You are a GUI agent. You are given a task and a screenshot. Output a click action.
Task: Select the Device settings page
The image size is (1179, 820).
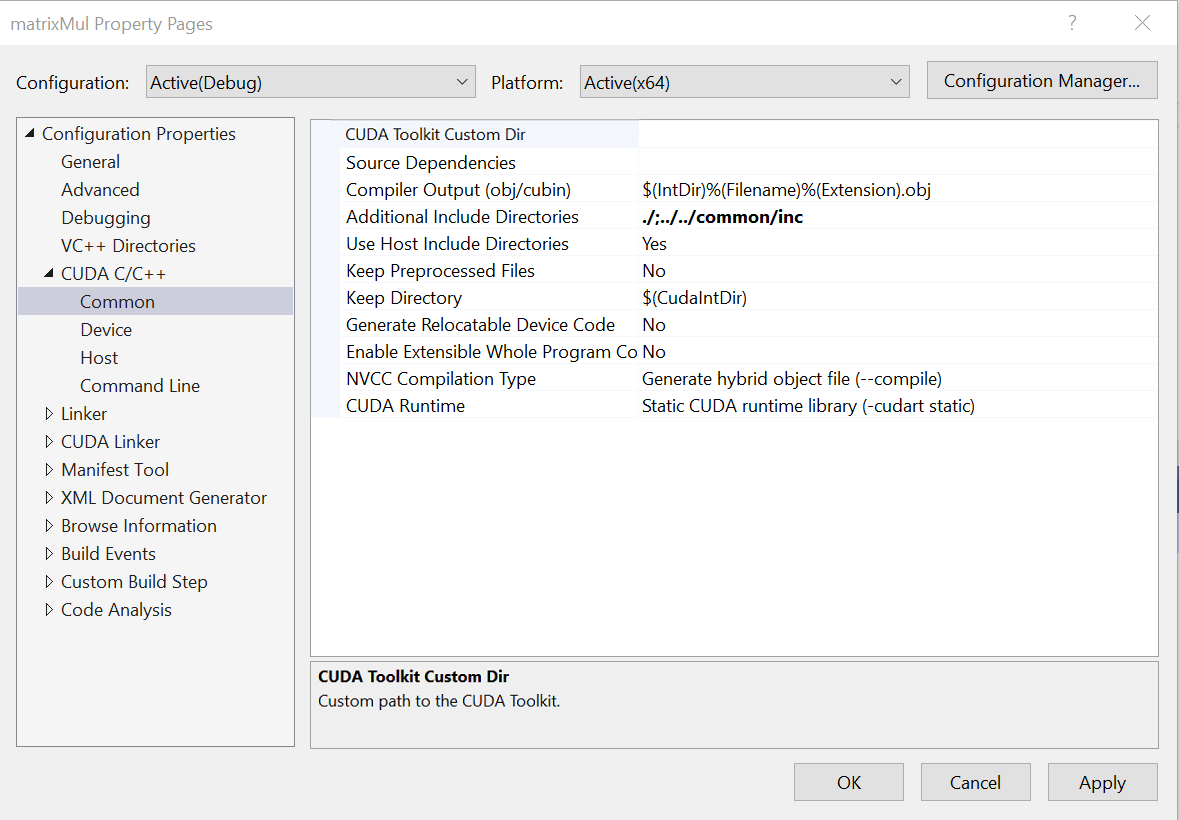point(105,329)
